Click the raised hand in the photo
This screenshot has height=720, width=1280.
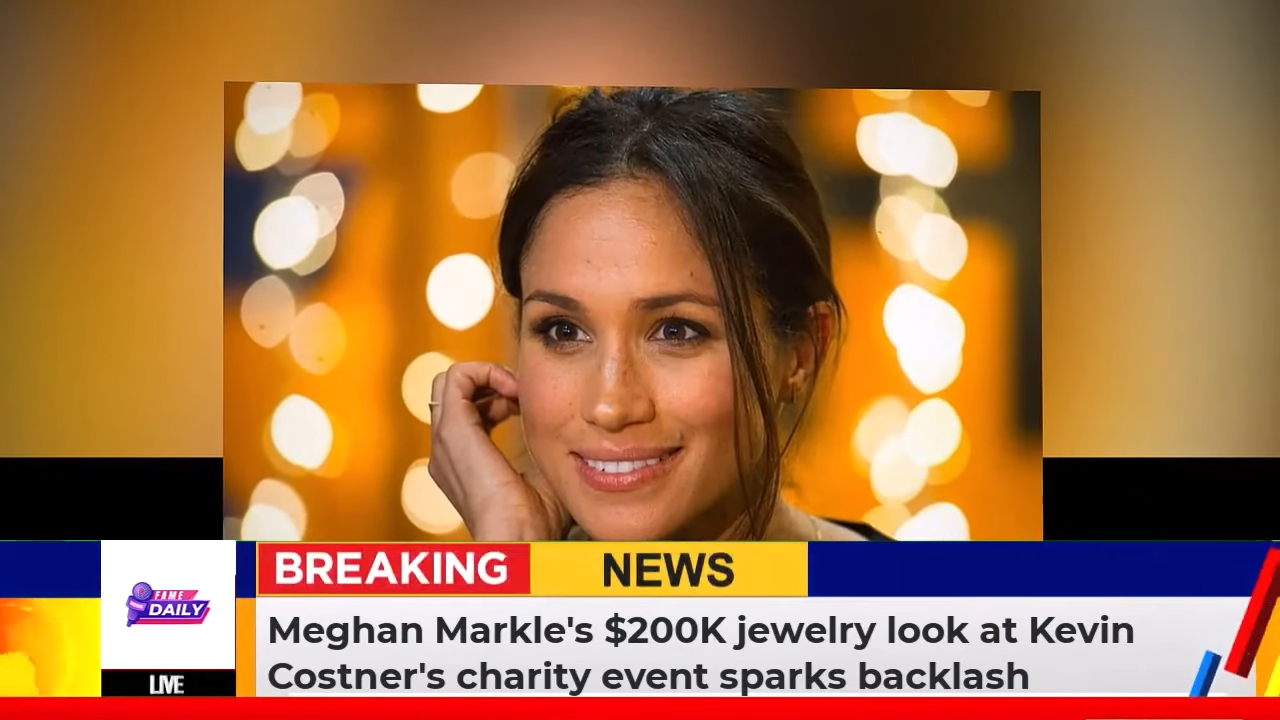(482, 440)
